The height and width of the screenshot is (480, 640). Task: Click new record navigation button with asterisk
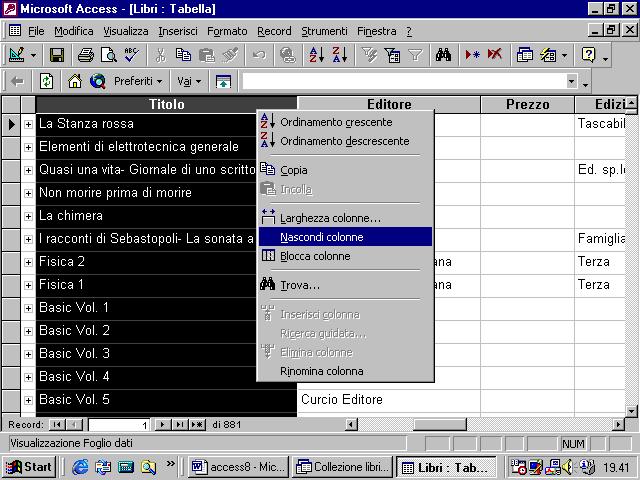click(197, 424)
